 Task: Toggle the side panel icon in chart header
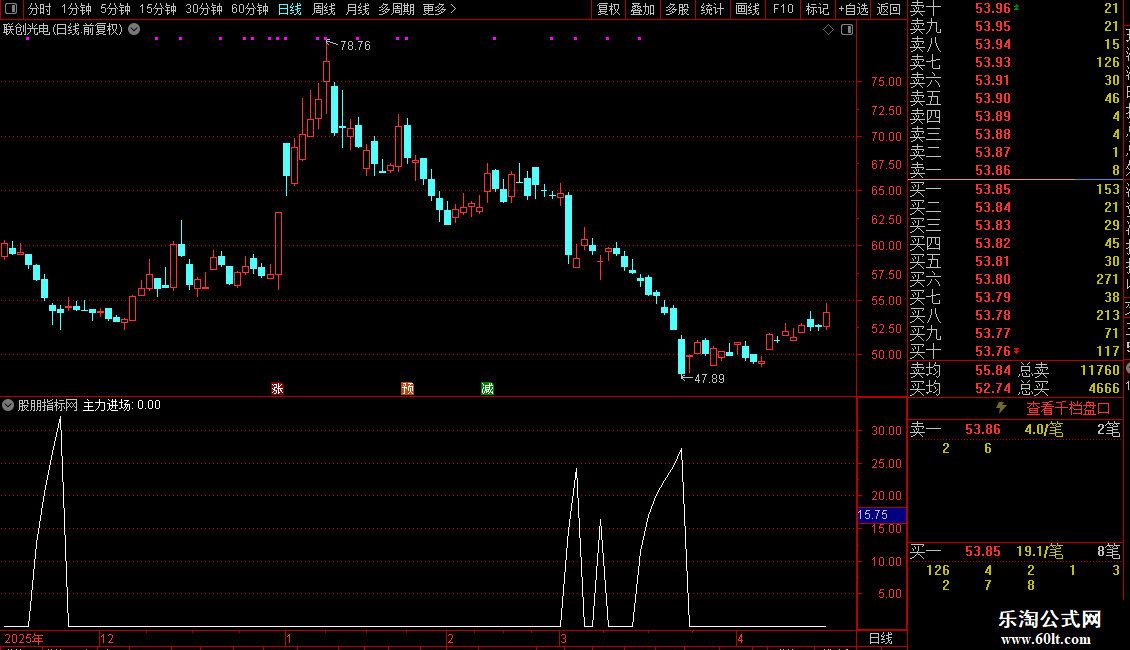pos(847,30)
